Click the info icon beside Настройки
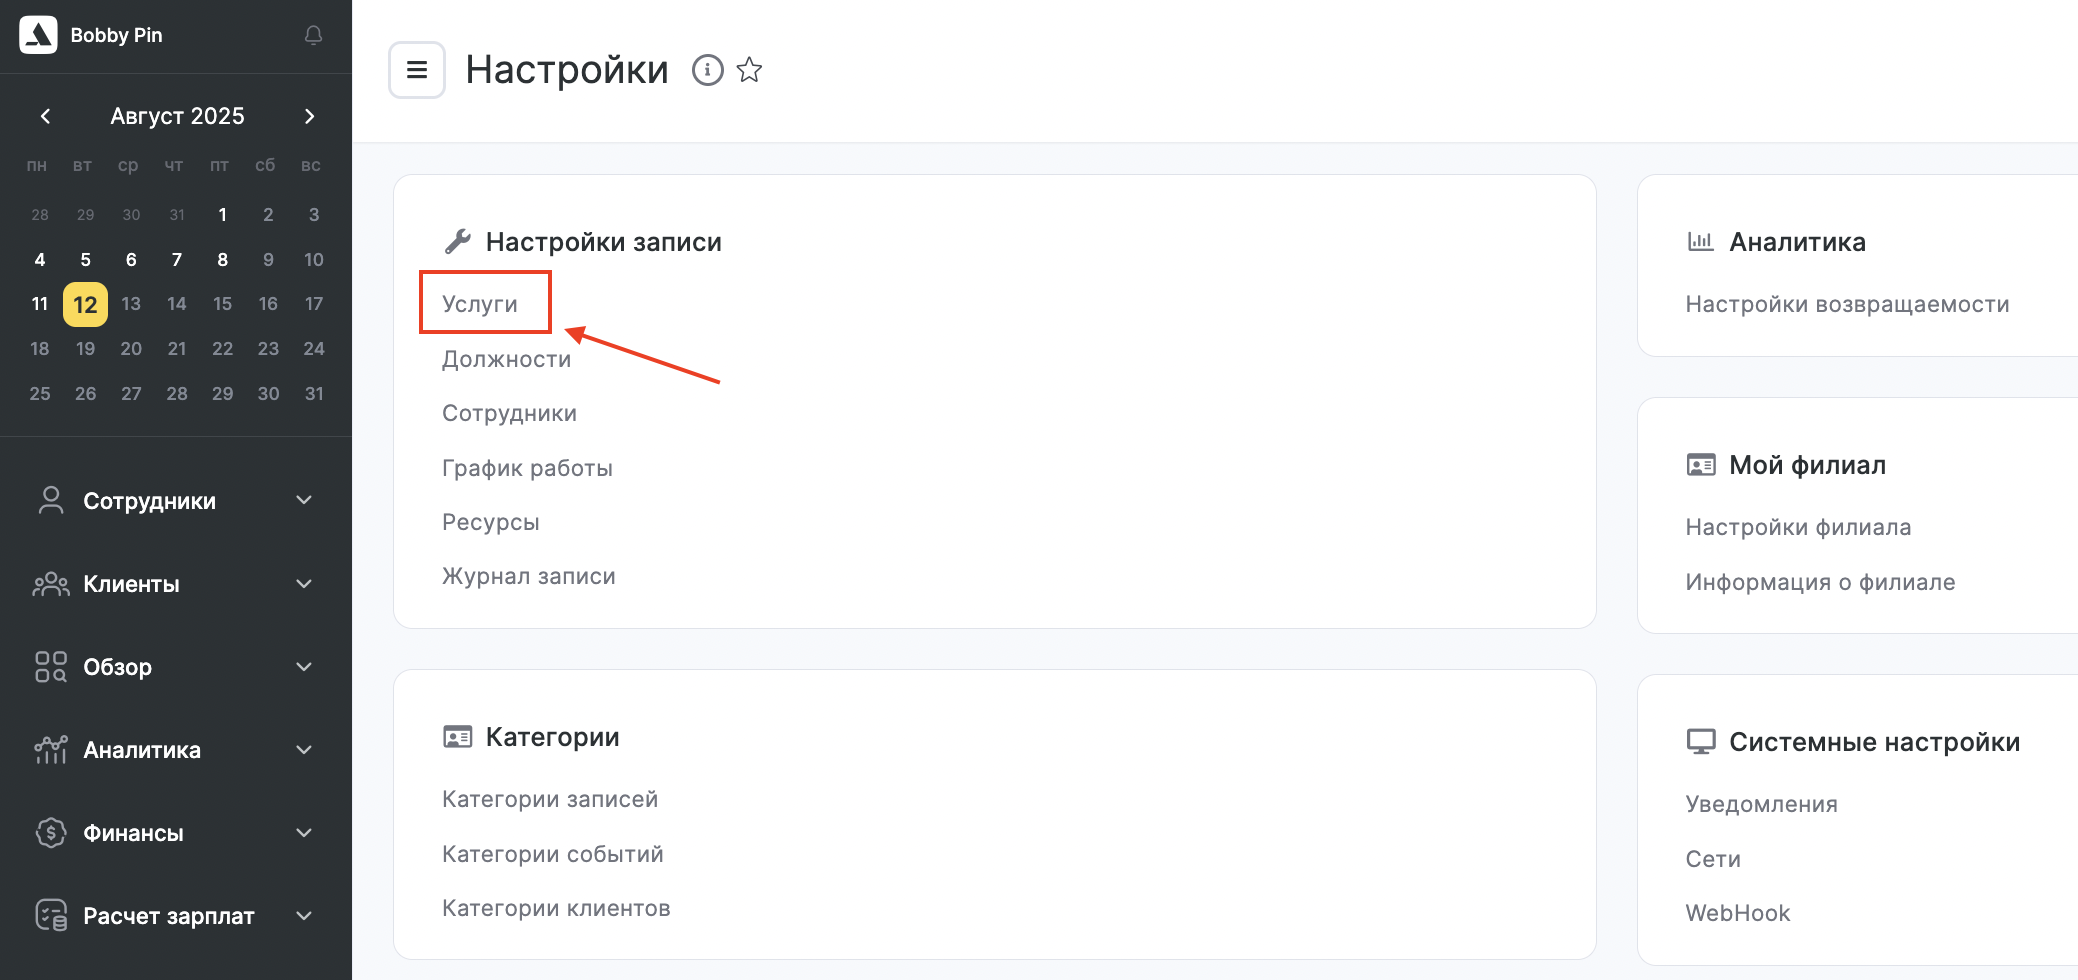This screenshot has width=2078, height=980. (707, 70)
